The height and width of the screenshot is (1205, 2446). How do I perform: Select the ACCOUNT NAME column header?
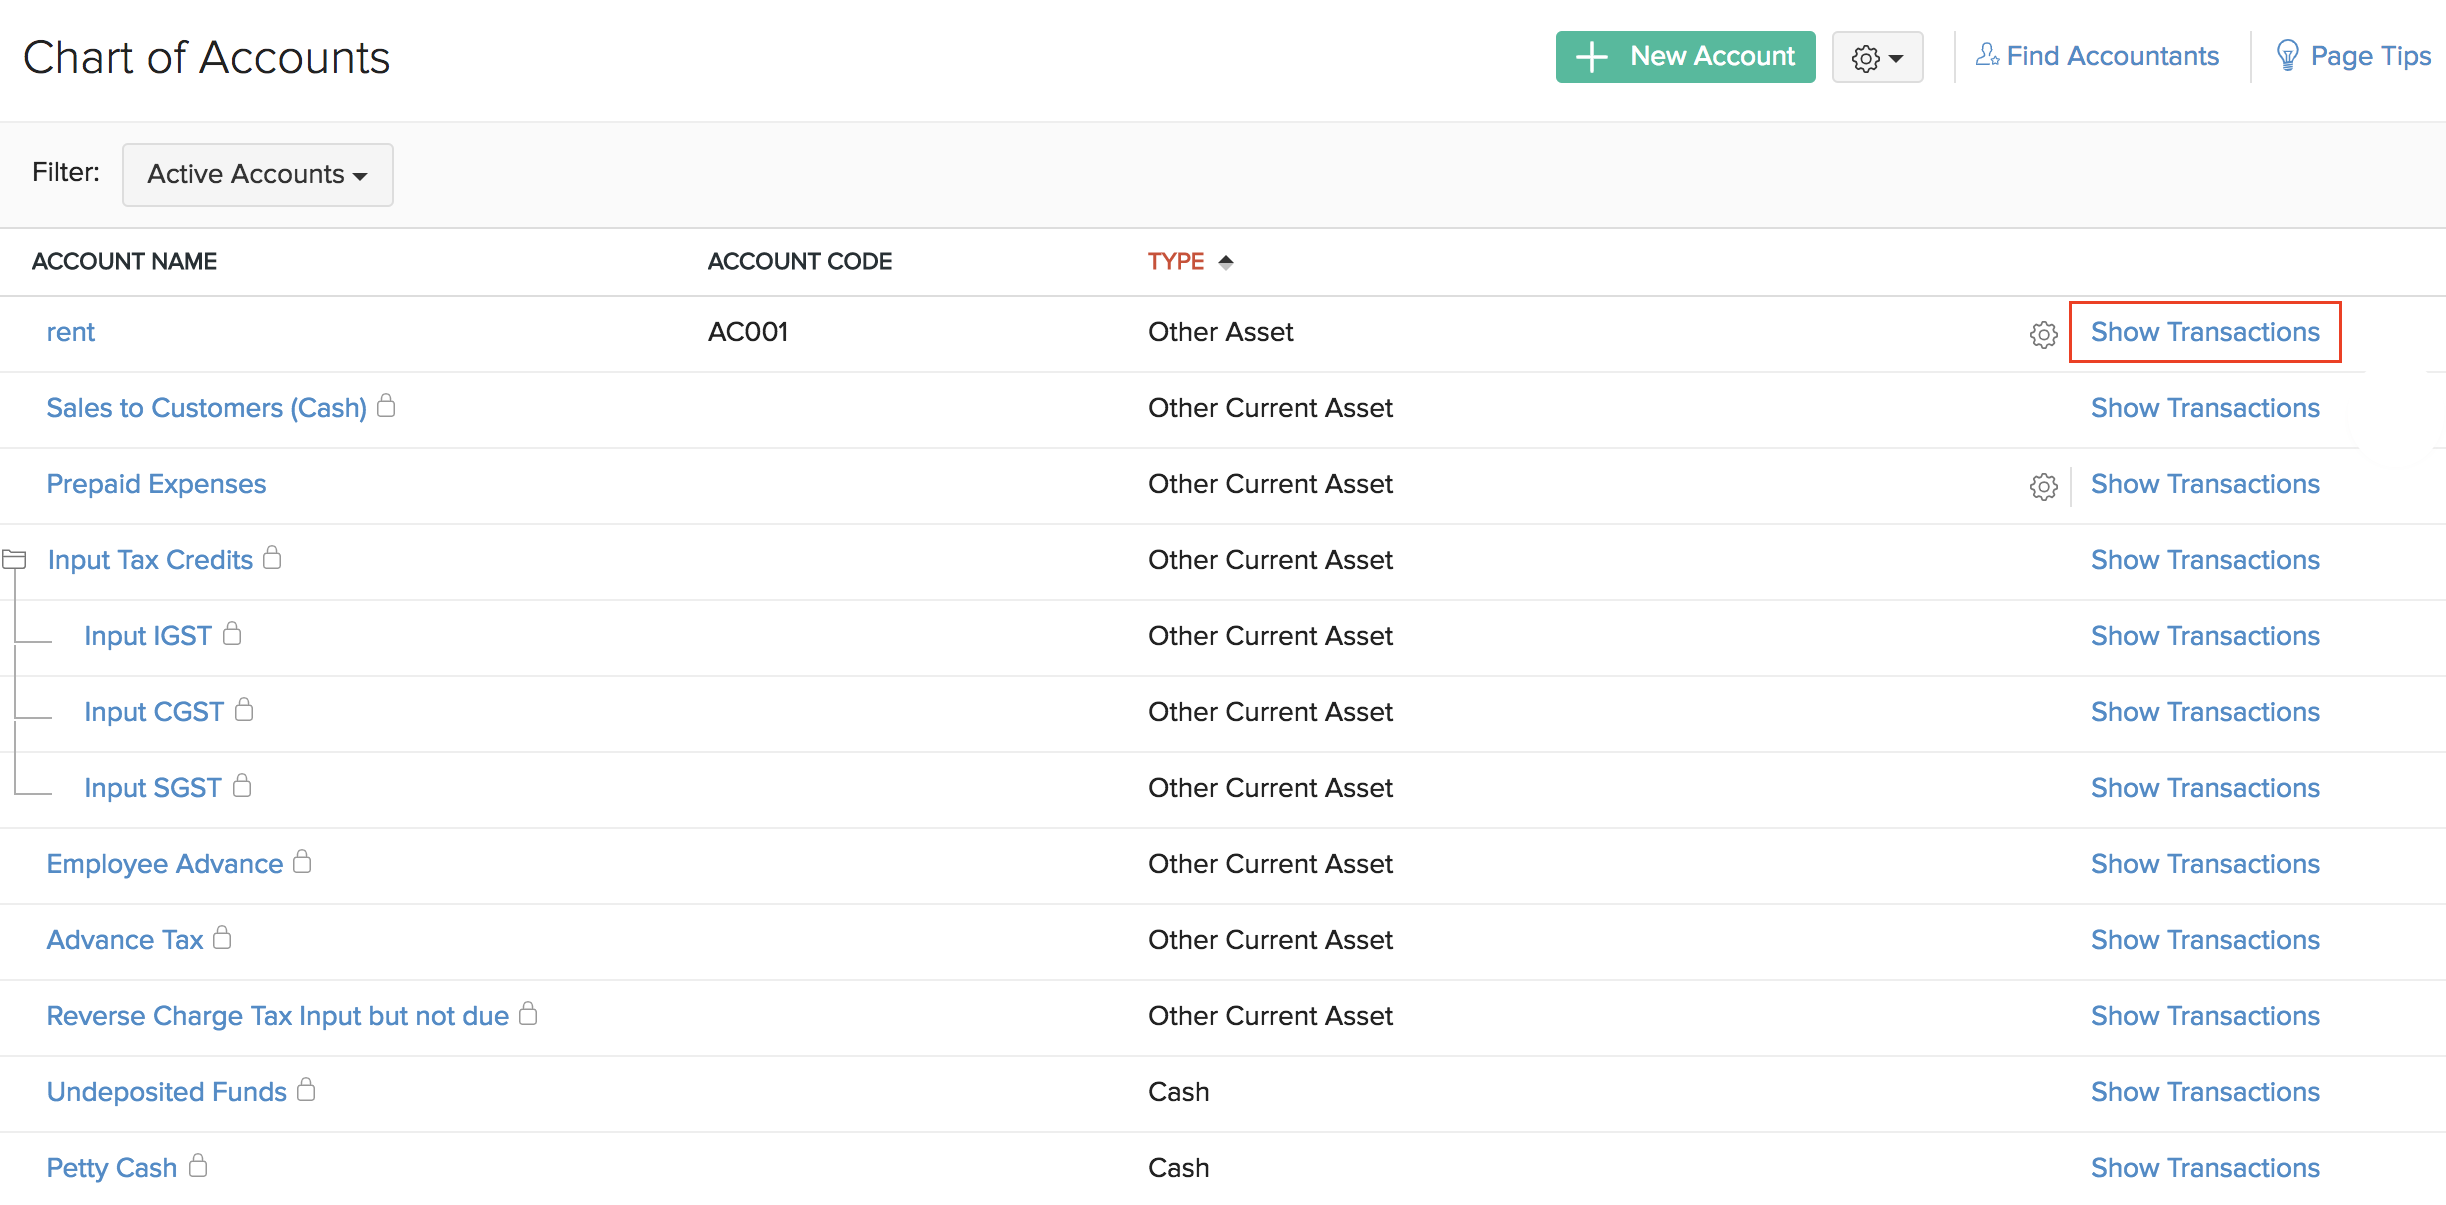[123, 261]
